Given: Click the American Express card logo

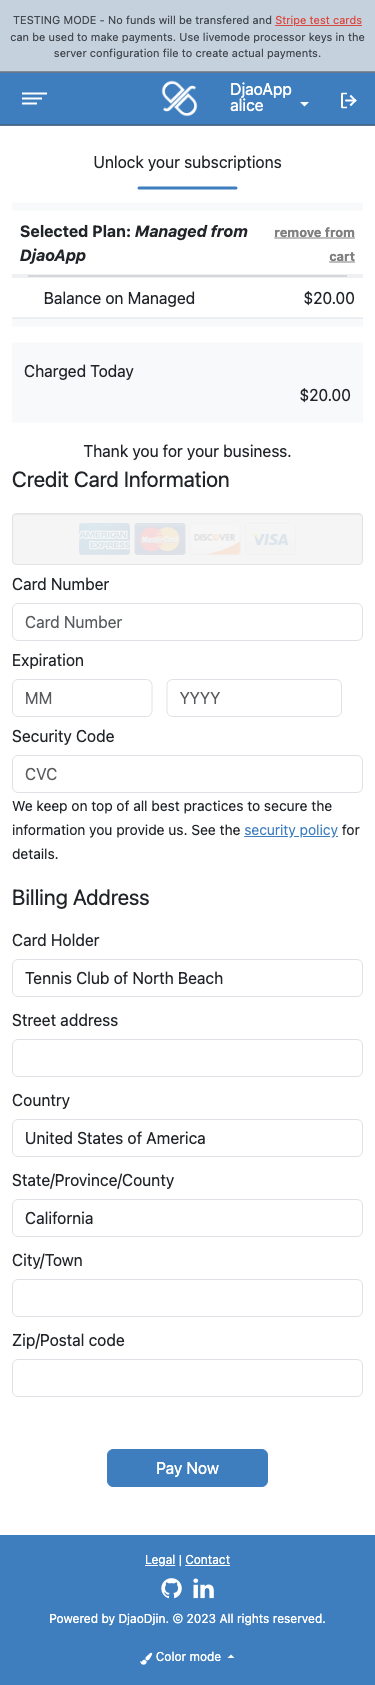Looking at the screenshot, I should point(104,540).
